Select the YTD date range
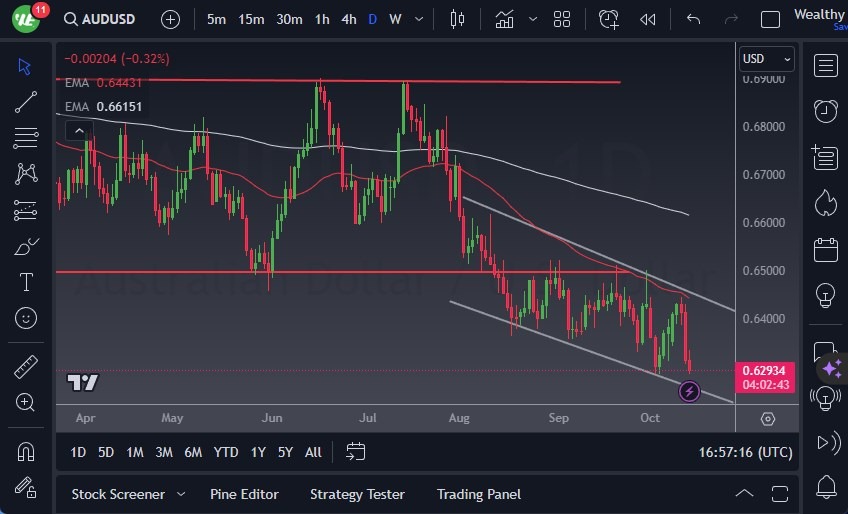This screenshot has width=848, height=514. pyautogui.click(x=226, y=452)
